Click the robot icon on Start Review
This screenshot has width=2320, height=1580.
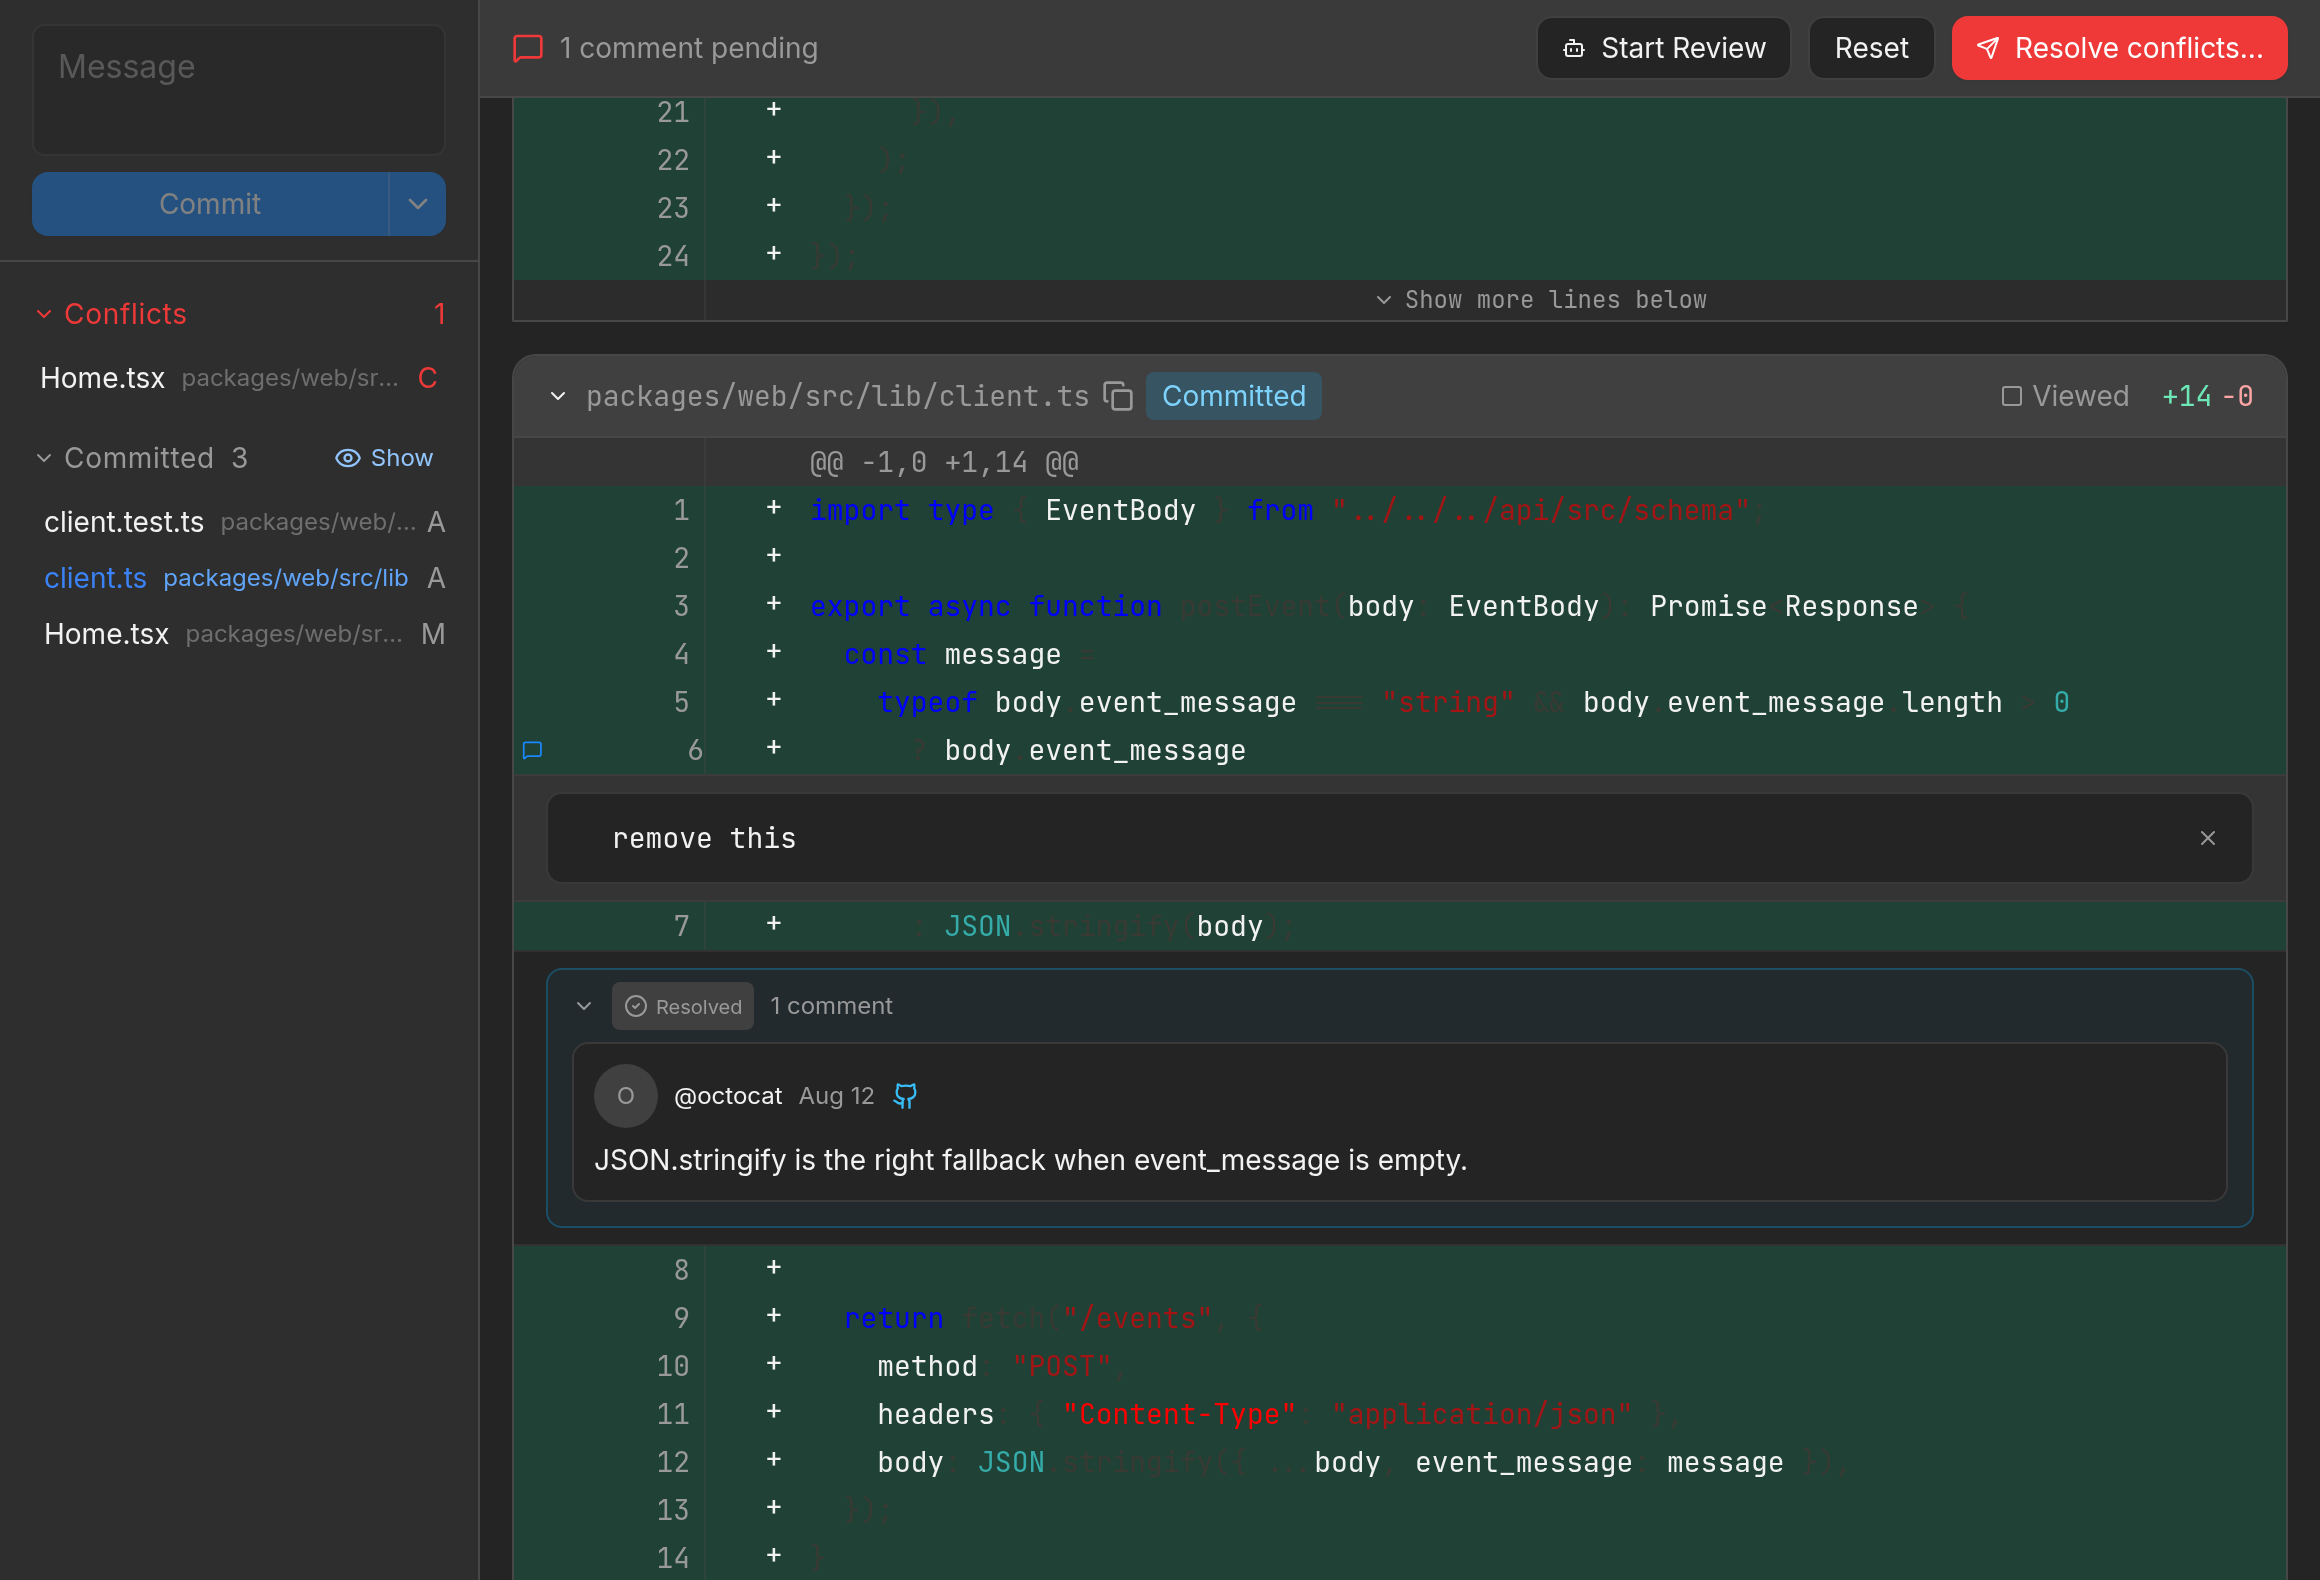point(1574,48)
